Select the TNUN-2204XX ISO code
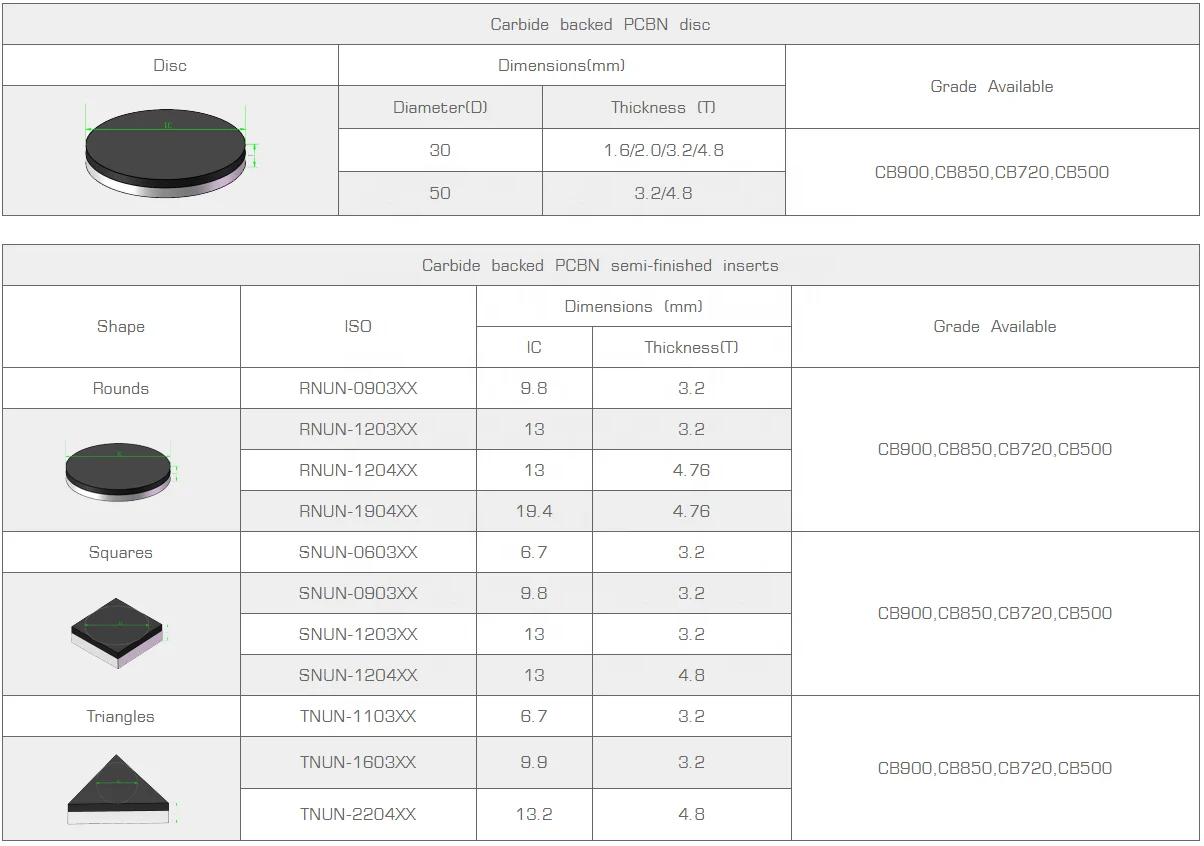This screenshot has height=846, width=1204. pos(358,814)
